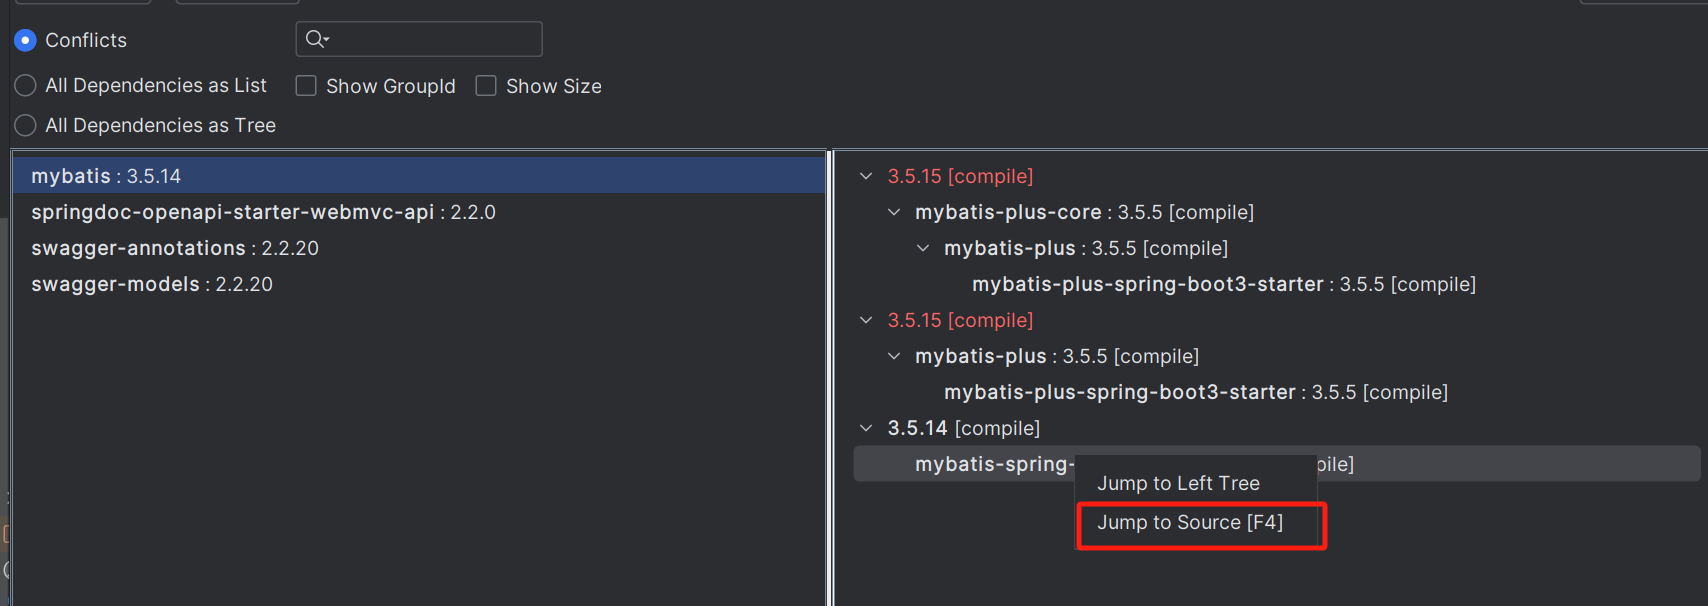Click mybatis-plus-core : 3.5.5 [compile] text

click(1084, 212)
